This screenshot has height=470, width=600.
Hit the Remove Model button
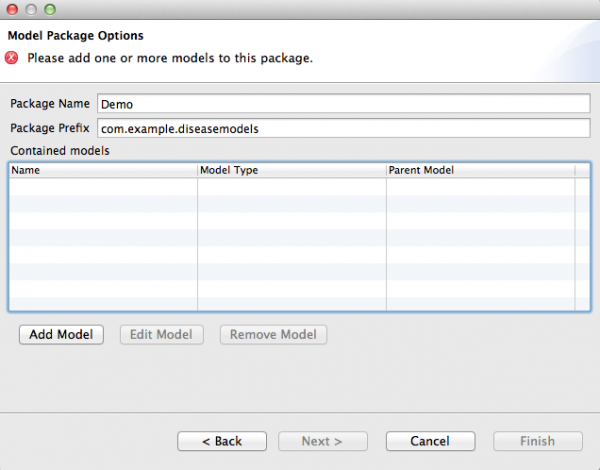pos(273,334)
